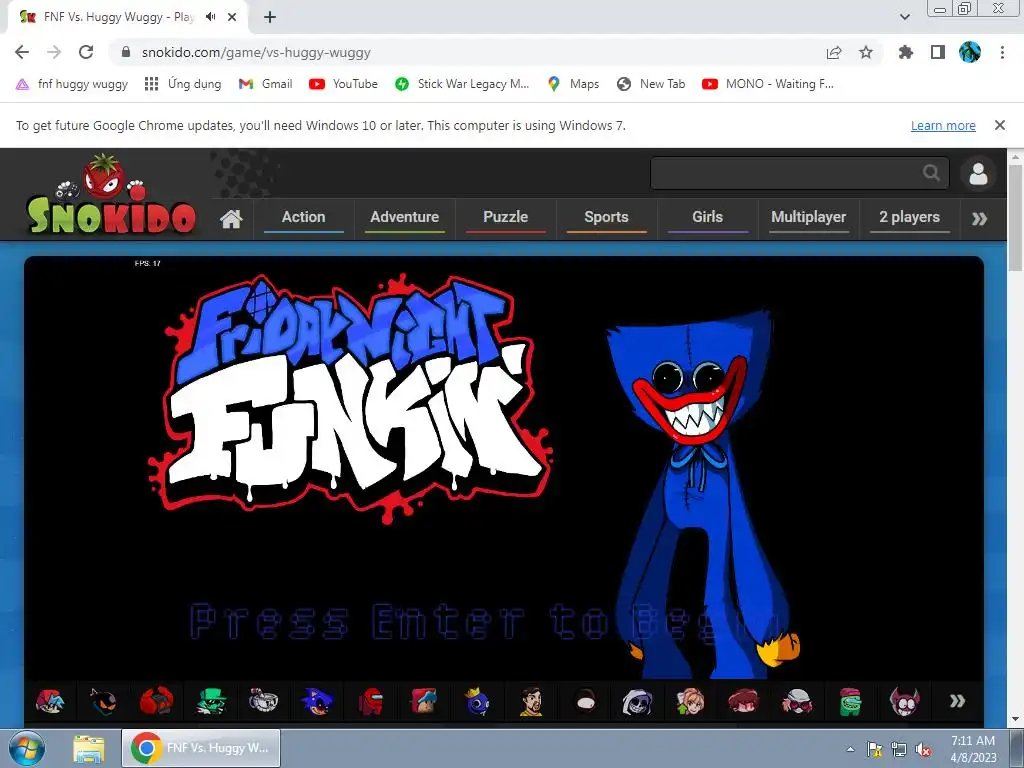Click the Snokido logo
Viewport: 1024px width, 768px height.
pyautogui.click(x=111, y=196)
